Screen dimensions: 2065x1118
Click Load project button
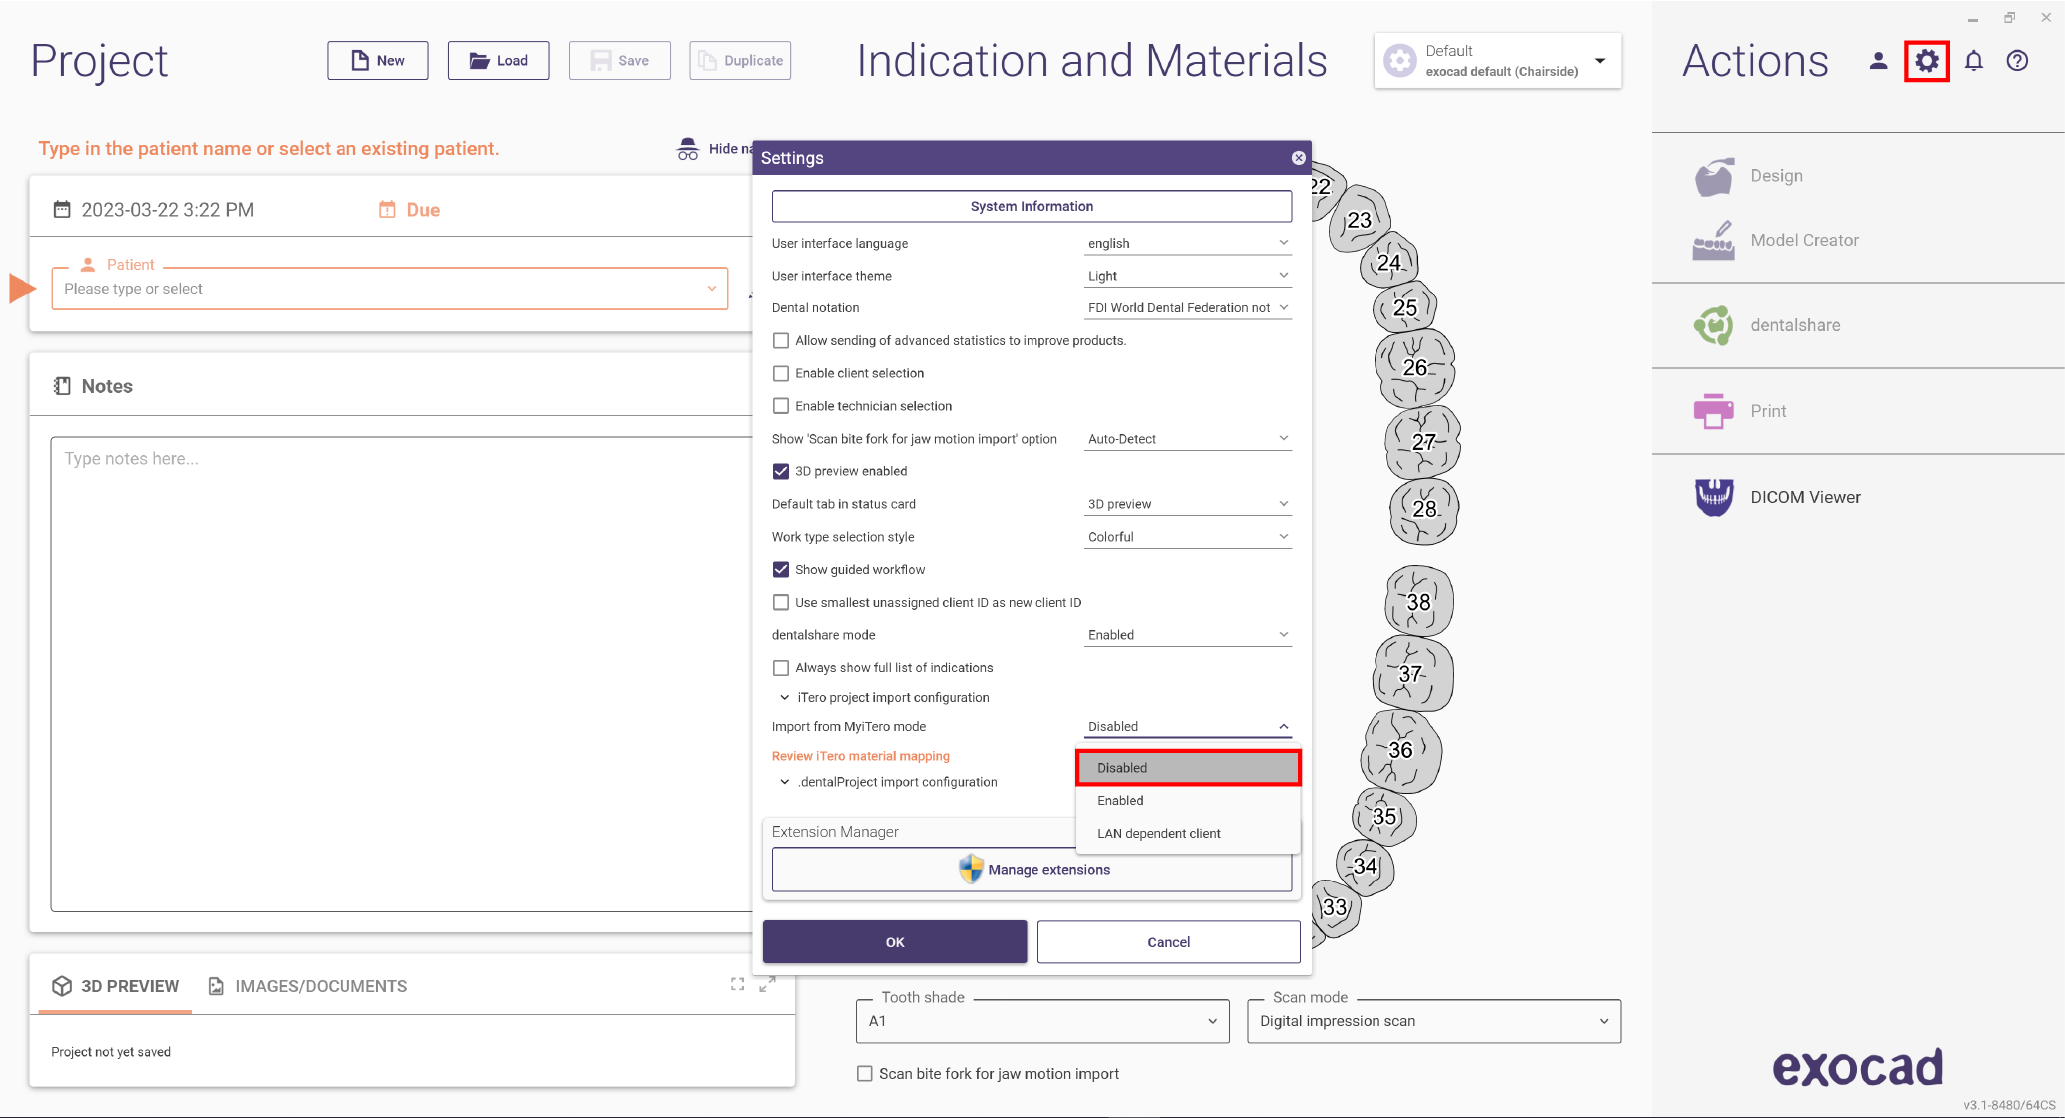(x=498, y=61)
